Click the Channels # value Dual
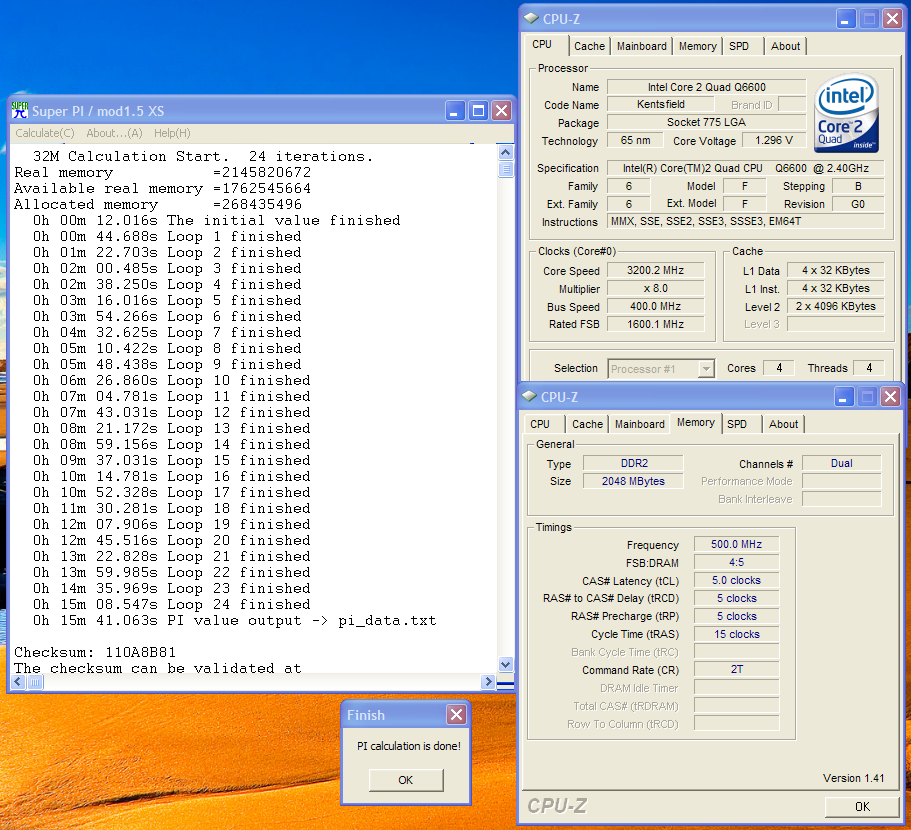This screenshot has height=830, width=911. [842, 463]
